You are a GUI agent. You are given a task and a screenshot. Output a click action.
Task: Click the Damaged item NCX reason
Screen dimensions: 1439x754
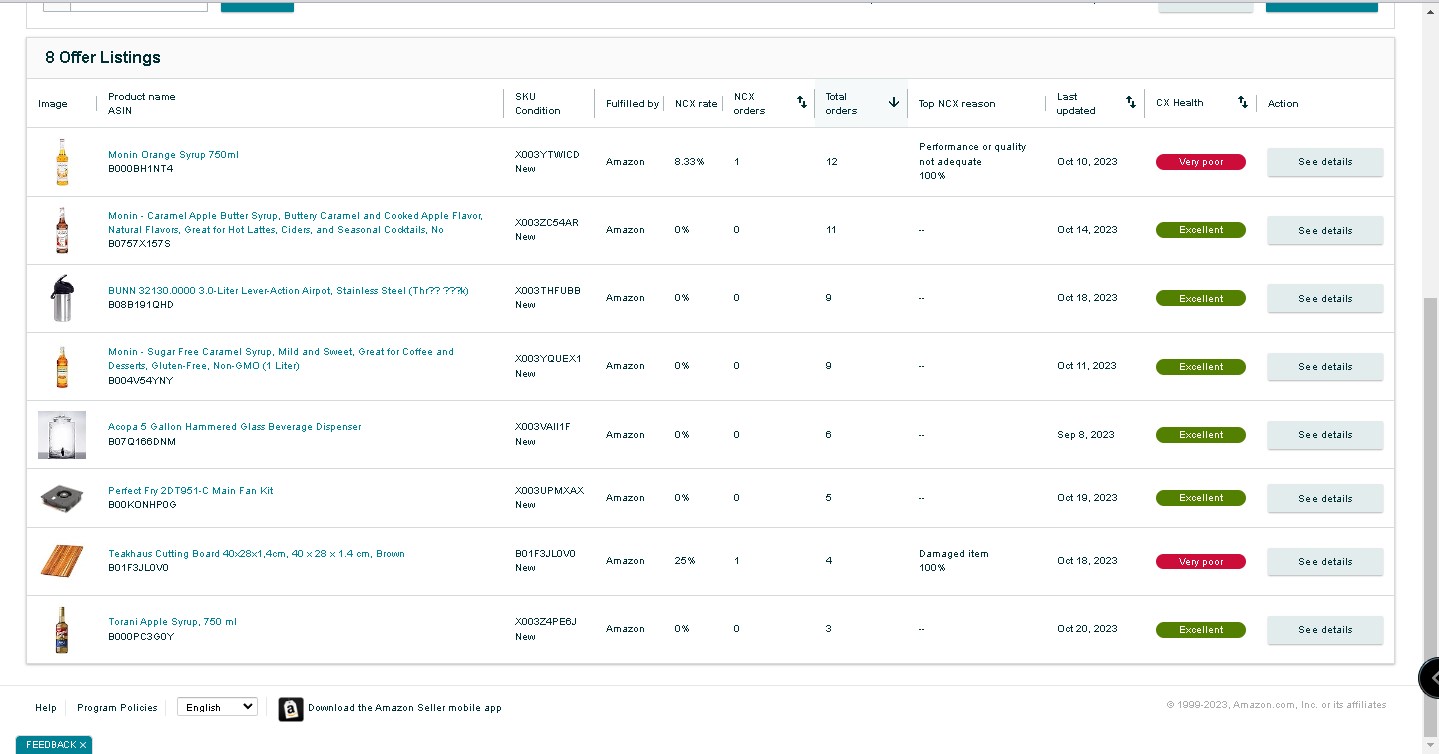coord(954,554)
